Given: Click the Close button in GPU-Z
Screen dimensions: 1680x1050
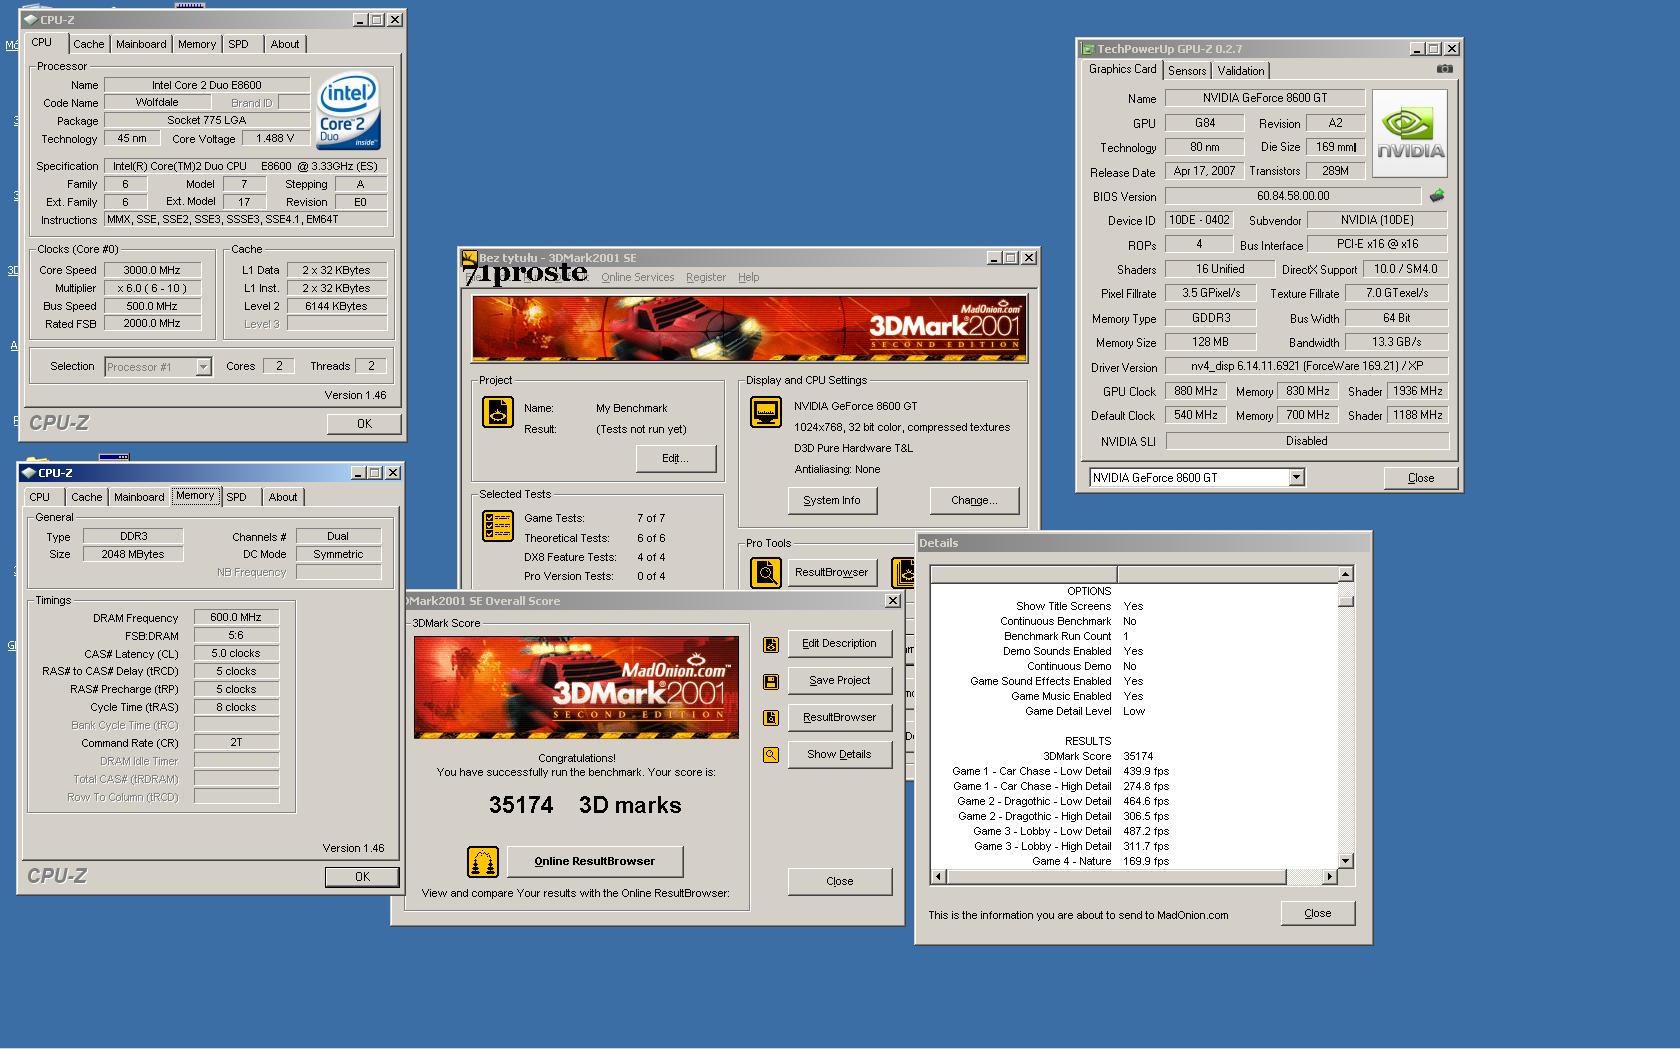Looking at the screenshot, I should tap(1420, 478).
